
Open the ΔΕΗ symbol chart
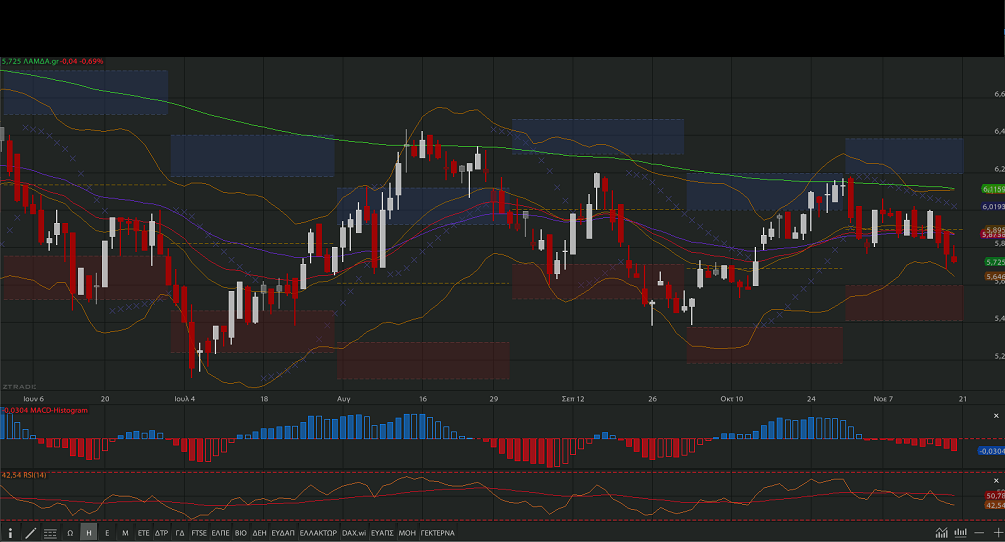[259, 533]
